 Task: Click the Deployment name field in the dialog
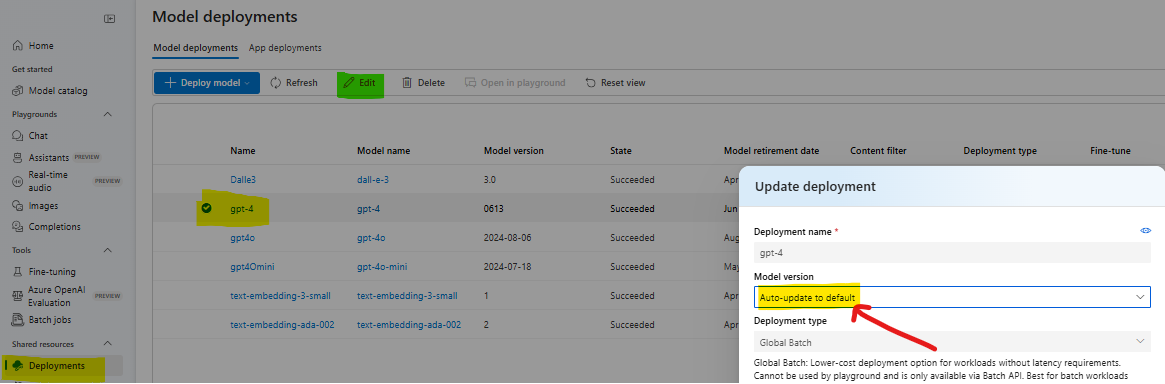pos(952,253)
